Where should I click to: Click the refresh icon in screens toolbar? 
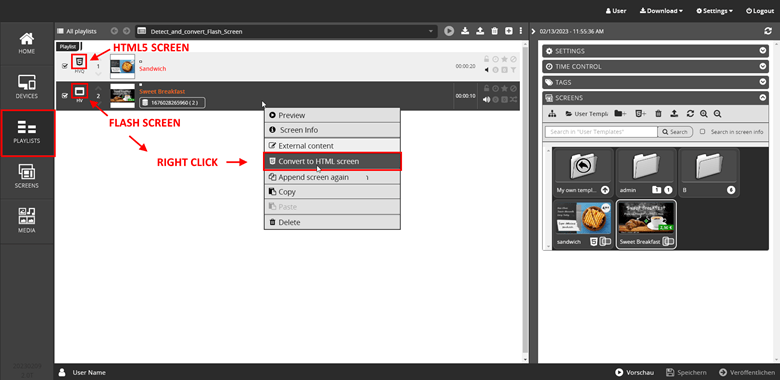click(690, 113)
